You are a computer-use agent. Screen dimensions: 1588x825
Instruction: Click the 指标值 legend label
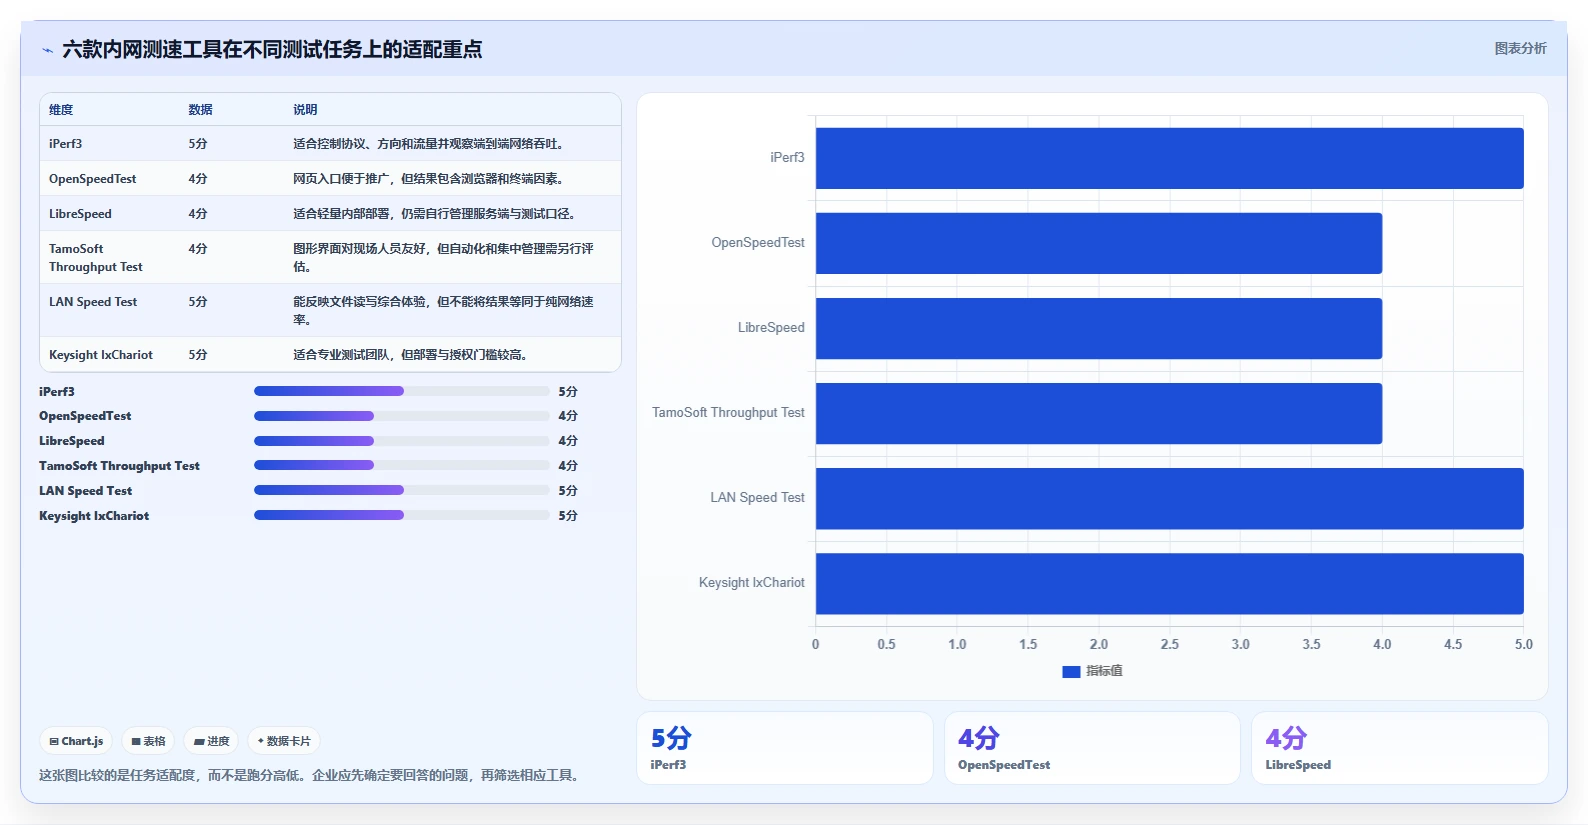(x=1104, y=671)
